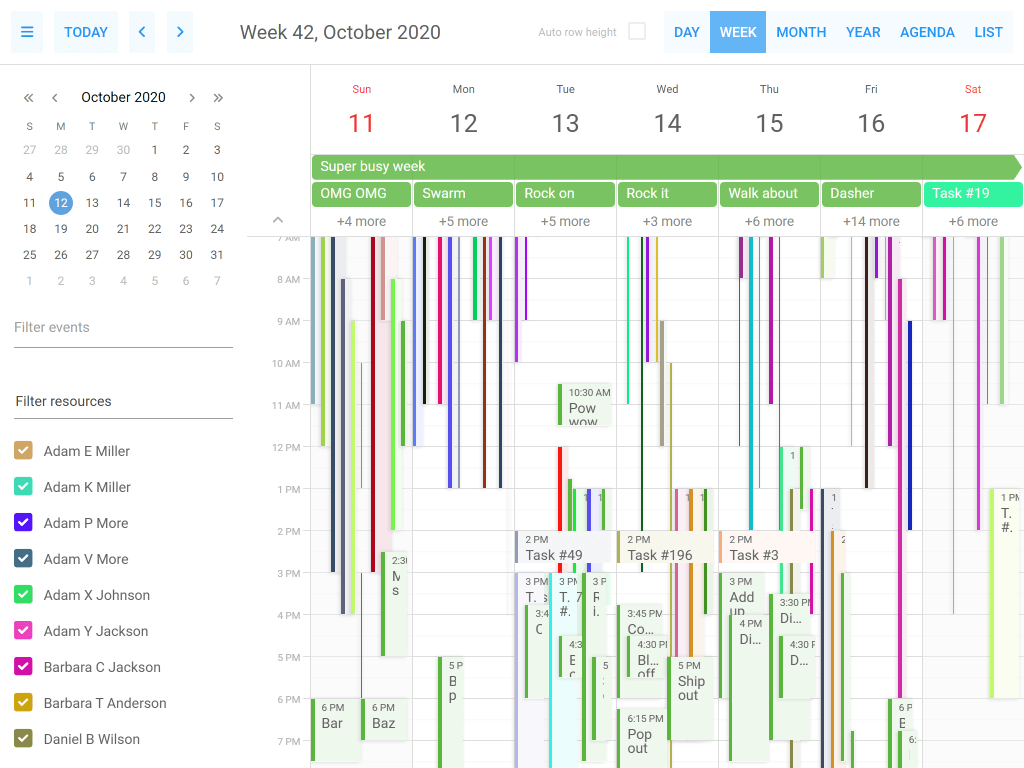Viewport: 1024px width, 768px height.
Task: Show the '+5 more' events on Tuesday
Action: (x=565, y=220)
